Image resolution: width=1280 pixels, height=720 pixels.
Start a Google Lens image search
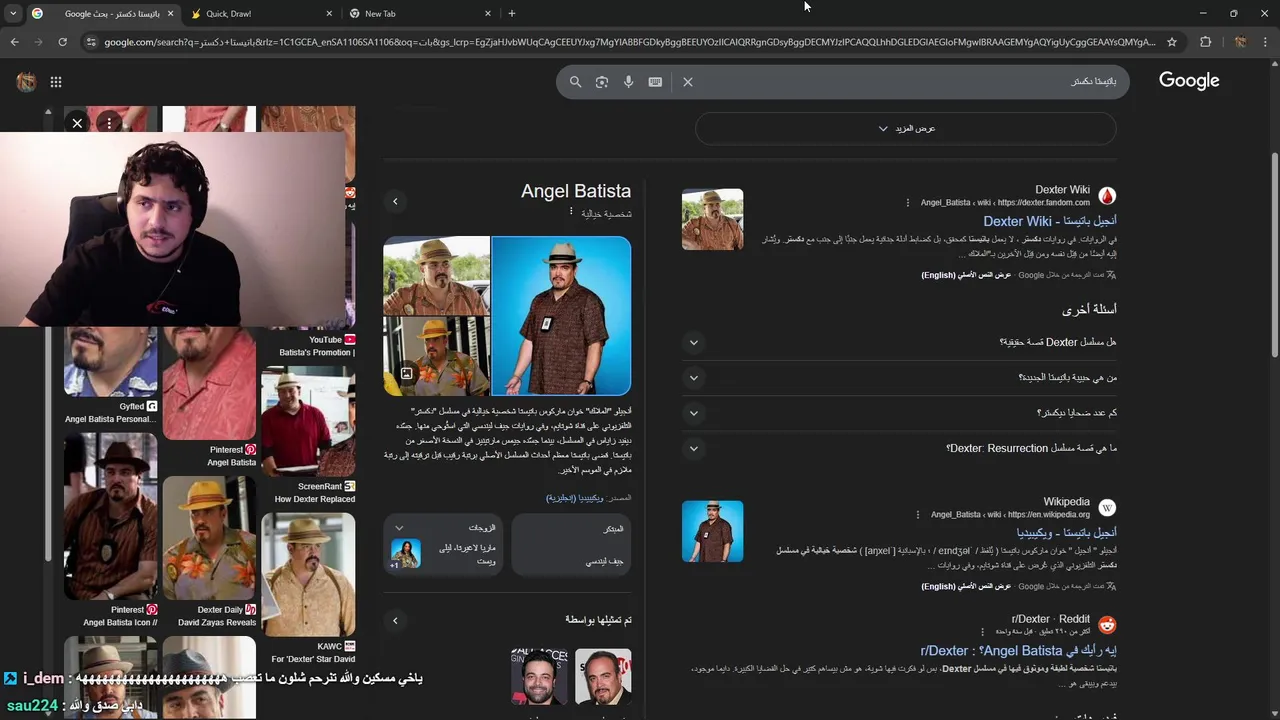click(601, 82)
